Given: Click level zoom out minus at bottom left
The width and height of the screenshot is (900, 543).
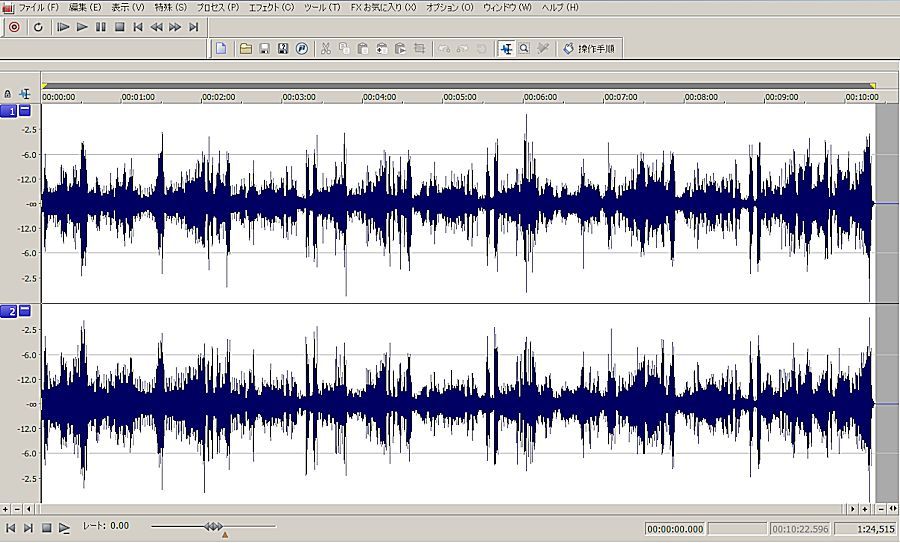Looking at the screenshot, I should 17,509.
